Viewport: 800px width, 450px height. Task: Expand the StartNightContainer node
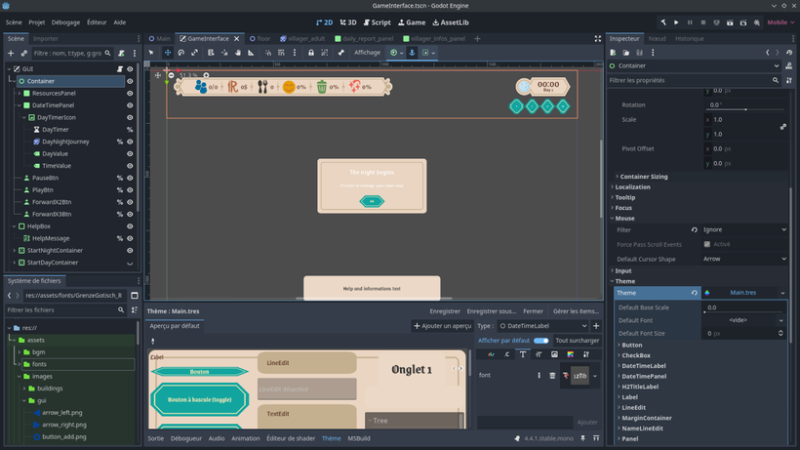pyautogui.click(x=14, y=251)
